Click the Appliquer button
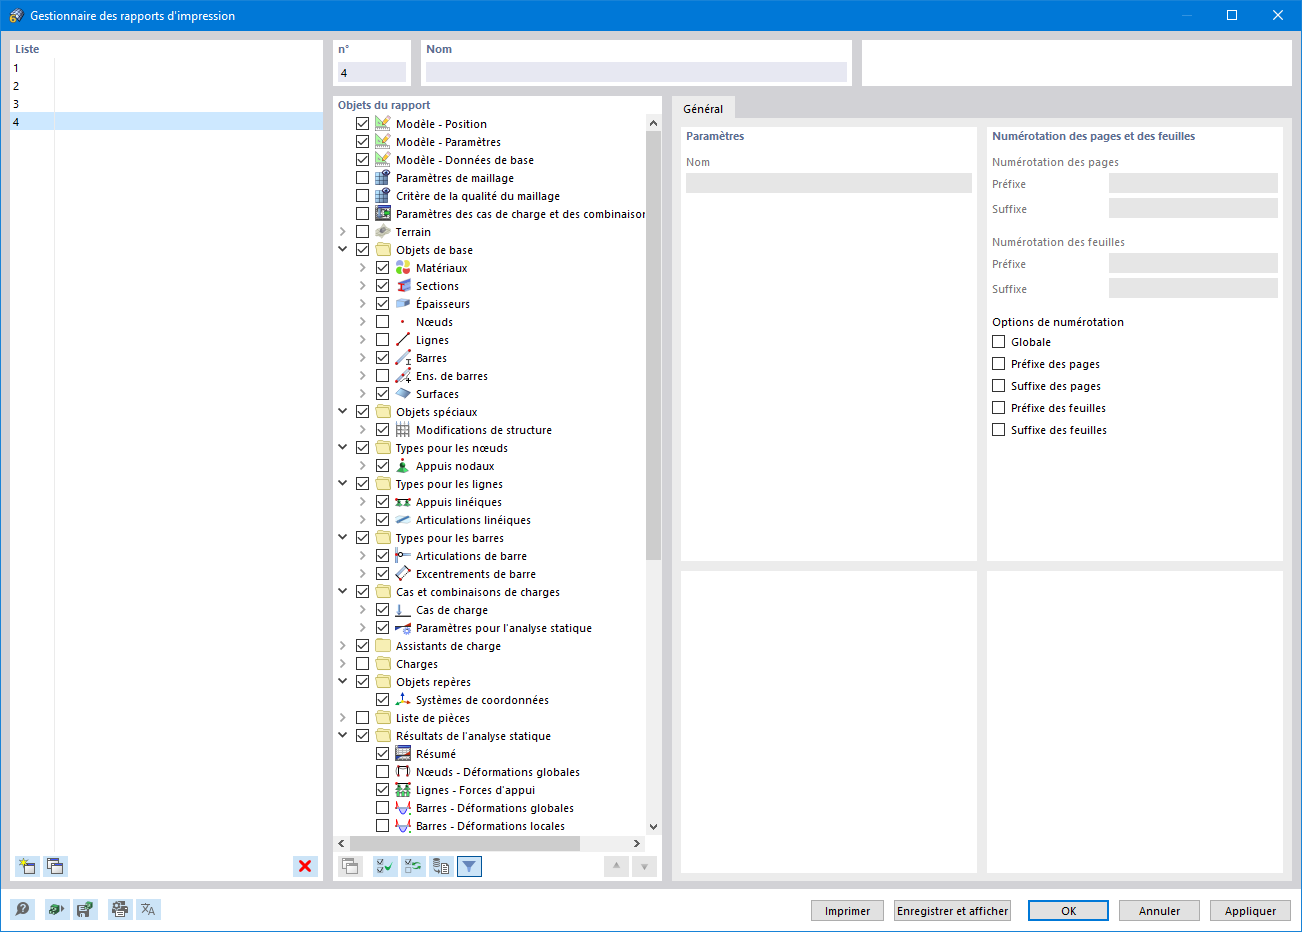Image resolution: width=1302 pixels, height=932 pixels. (x=1251, y=911)
